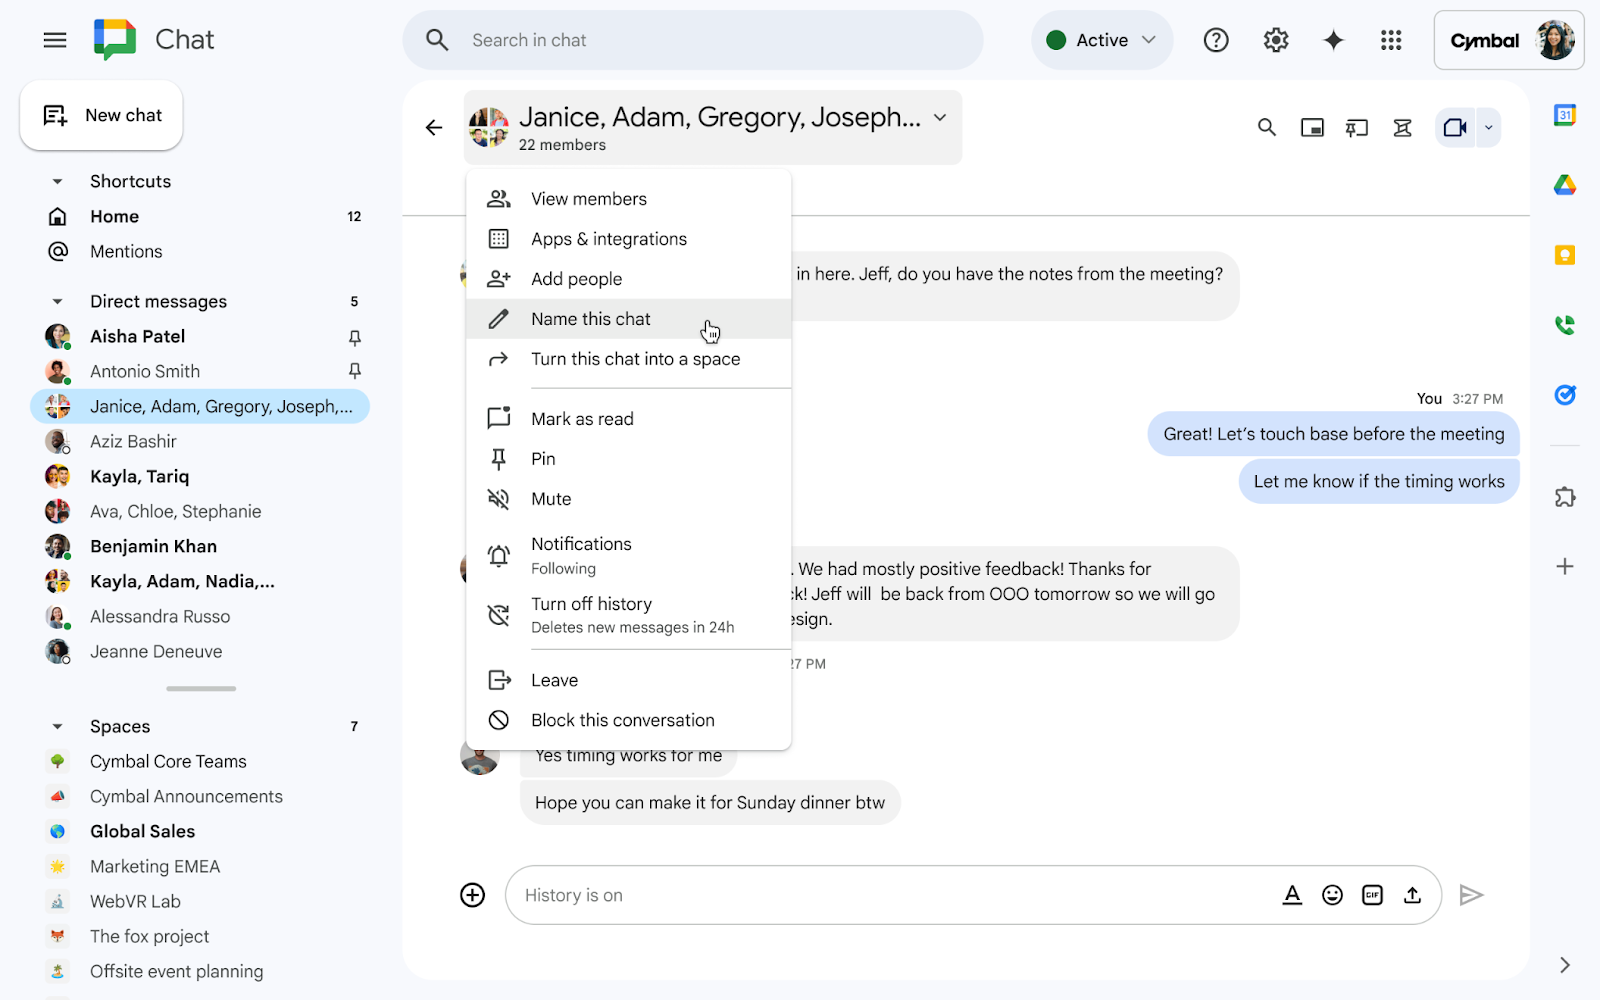This screenshot has width=1600, height=1000.
Task: Click the History is on input field
Action: pos(900,895)
